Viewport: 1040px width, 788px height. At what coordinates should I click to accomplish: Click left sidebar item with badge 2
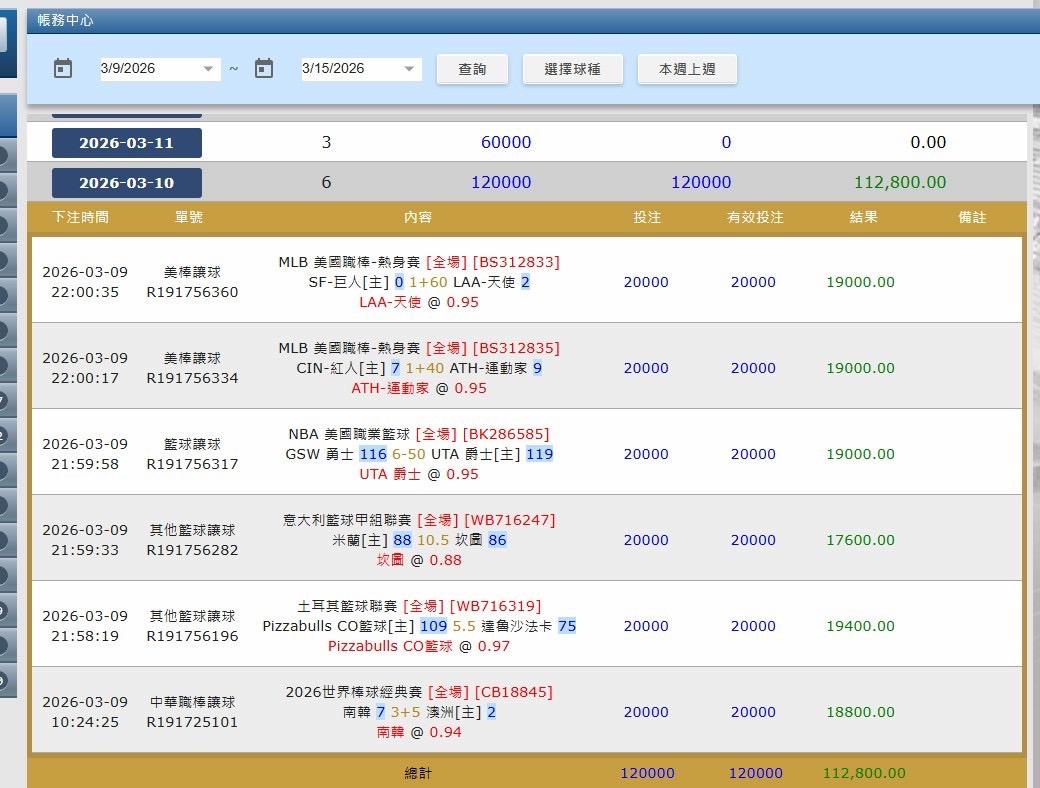(x=3, y=436)
